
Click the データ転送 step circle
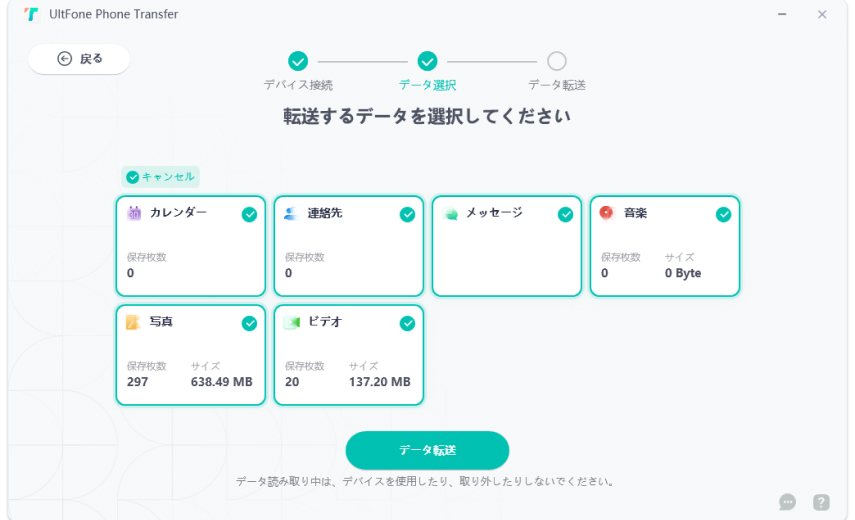[557, 61]
